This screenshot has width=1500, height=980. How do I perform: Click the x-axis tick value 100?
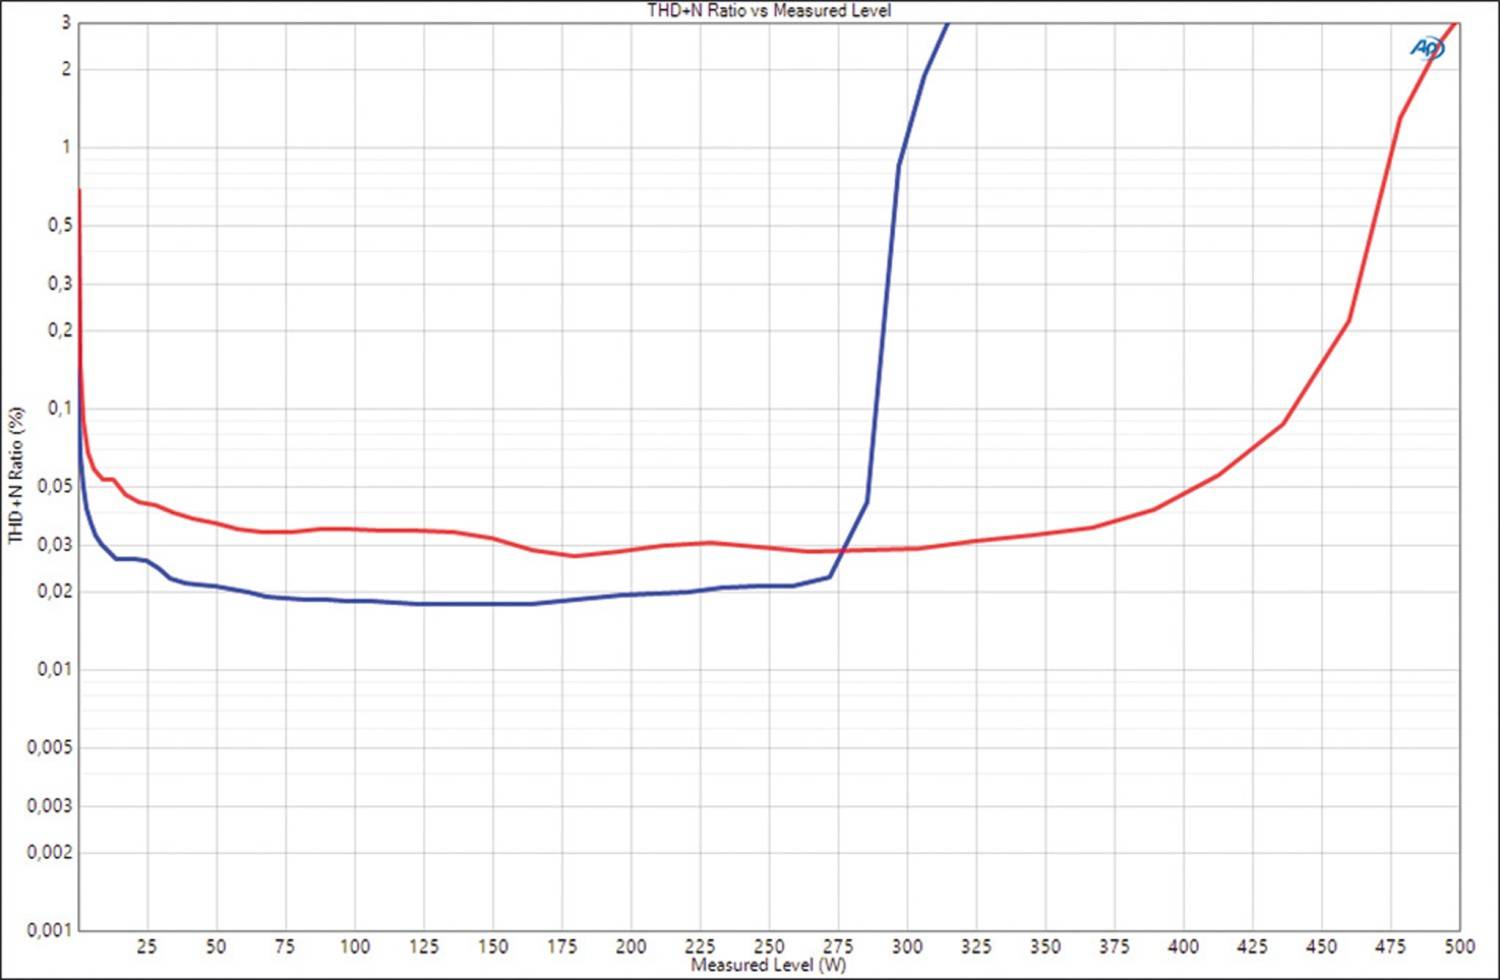point(354,946)
